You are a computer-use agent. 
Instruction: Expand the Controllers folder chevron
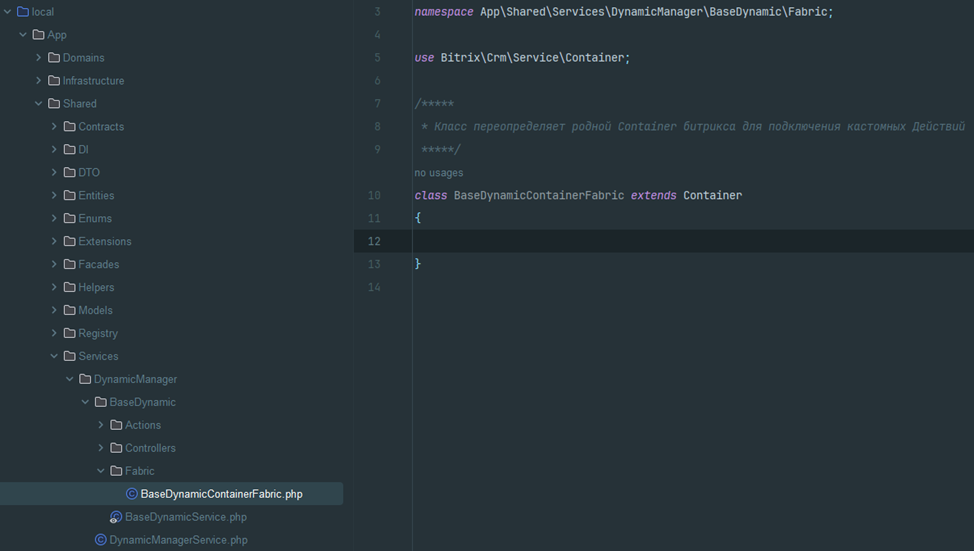[x=101, y=449]
